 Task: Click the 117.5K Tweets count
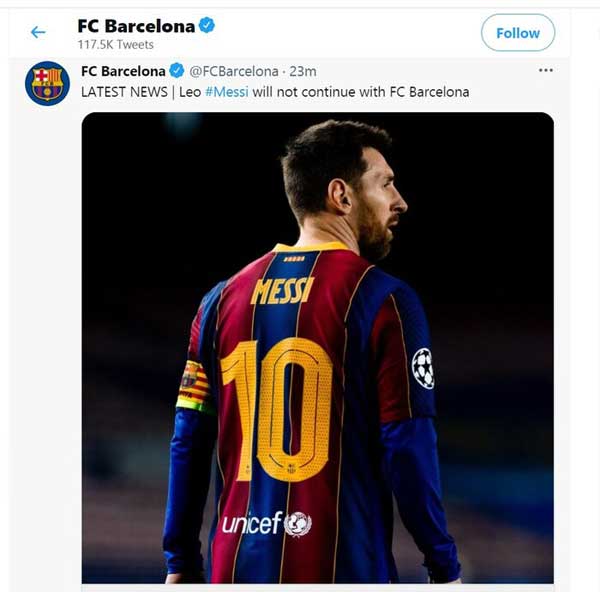click(x=115, y=45)
